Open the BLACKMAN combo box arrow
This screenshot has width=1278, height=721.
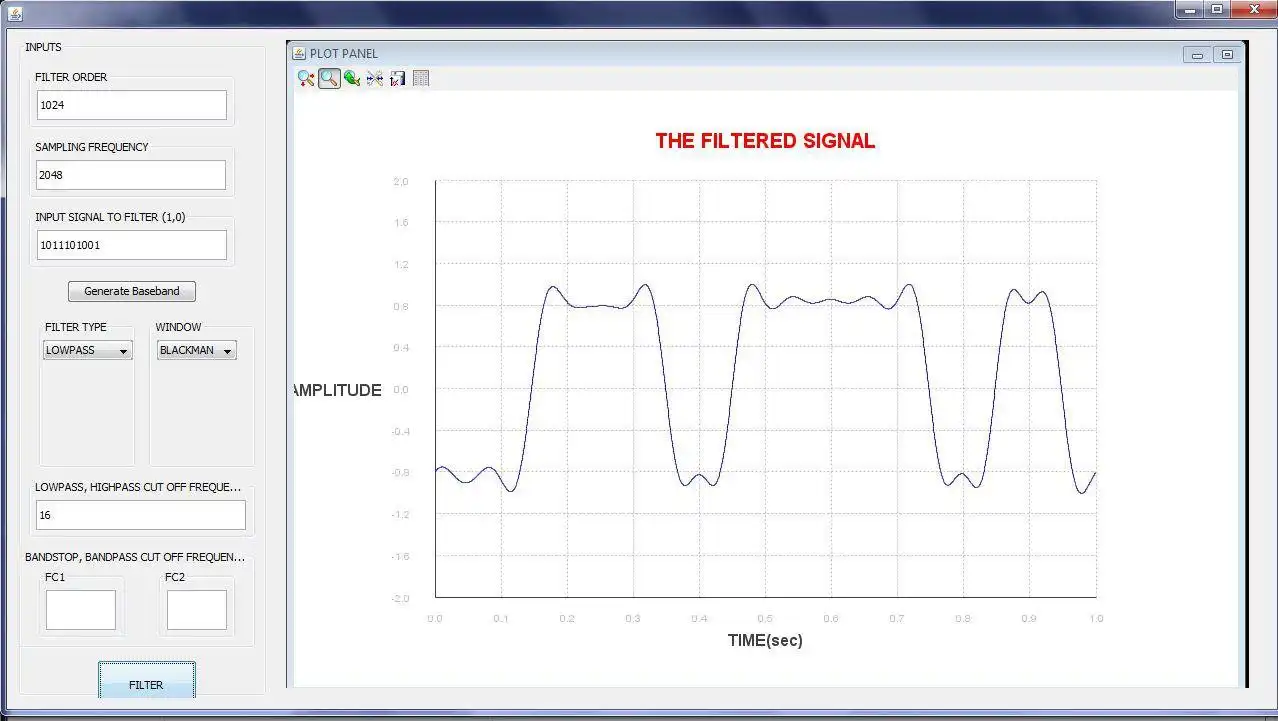[x=228, y=350]
